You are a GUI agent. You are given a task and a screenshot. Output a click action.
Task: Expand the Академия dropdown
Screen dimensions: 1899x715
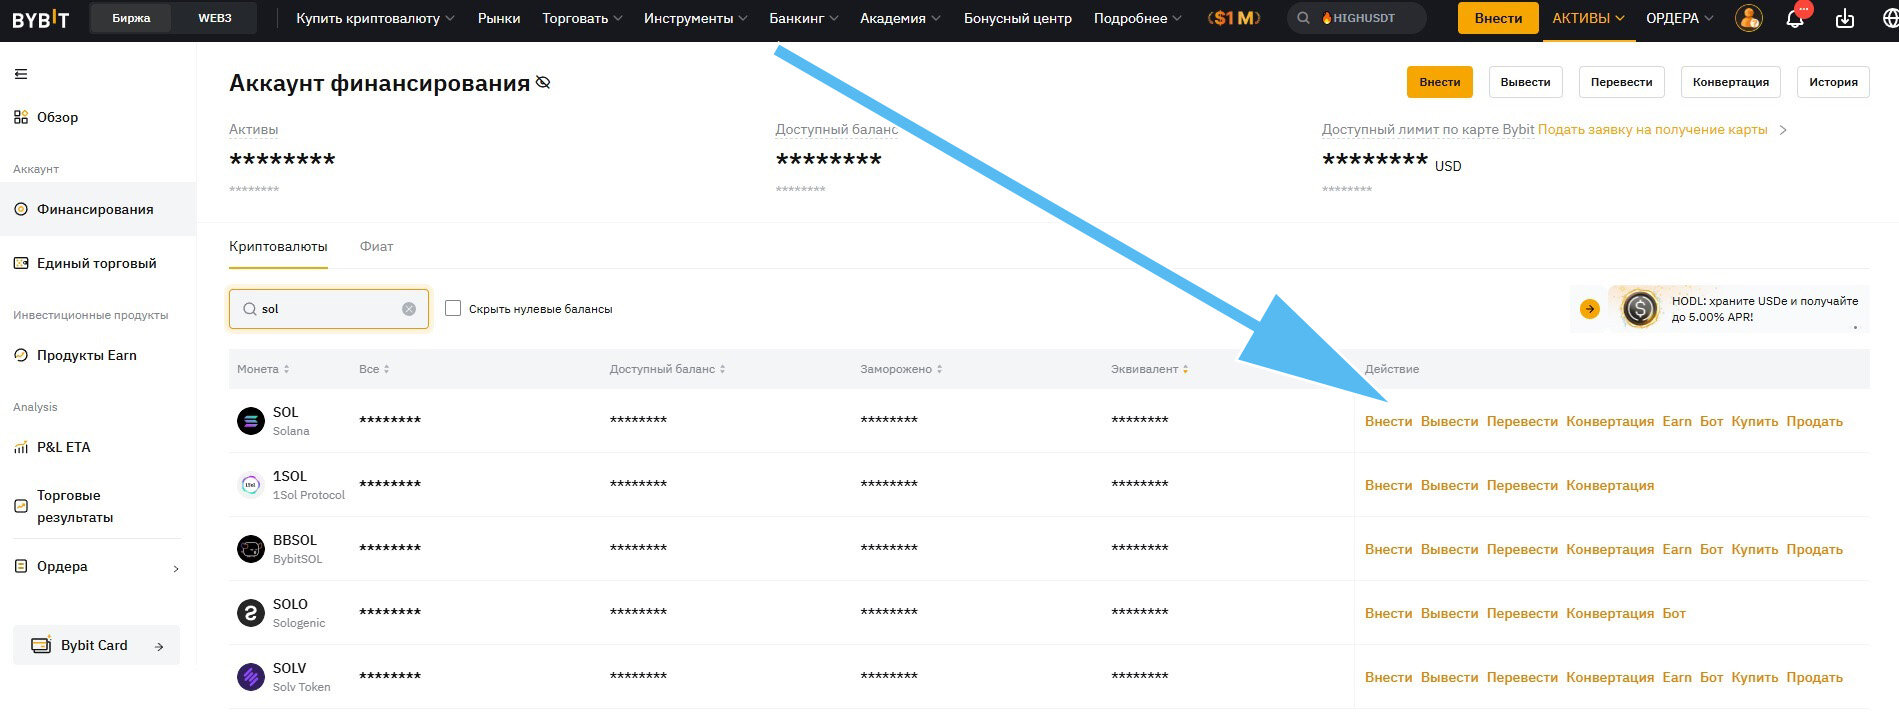pos(899,18)
